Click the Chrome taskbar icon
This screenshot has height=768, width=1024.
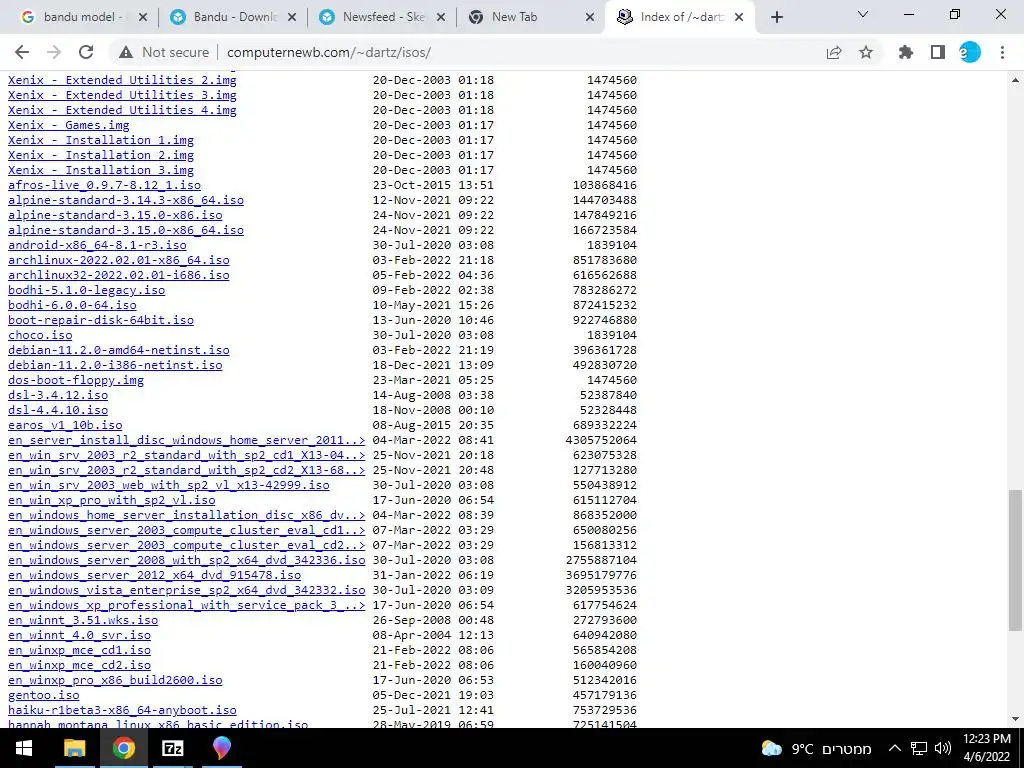pyautogui.click(x=123, y=748)
